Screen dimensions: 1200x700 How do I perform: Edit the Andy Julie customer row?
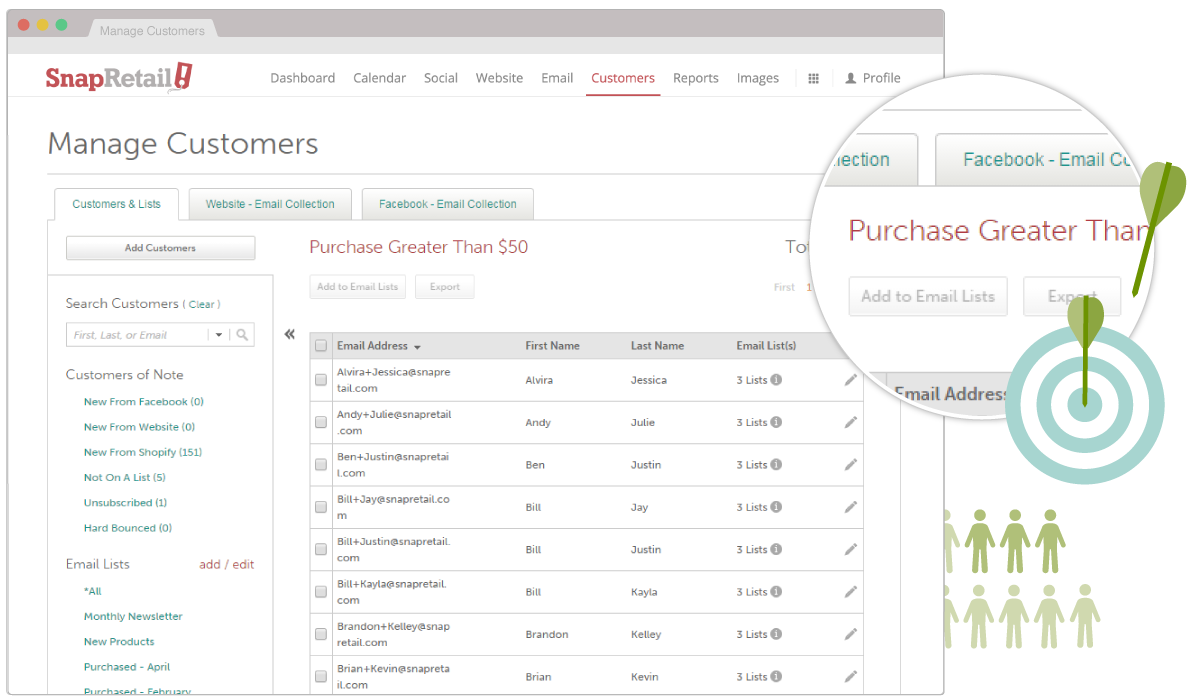coord(851,422)
